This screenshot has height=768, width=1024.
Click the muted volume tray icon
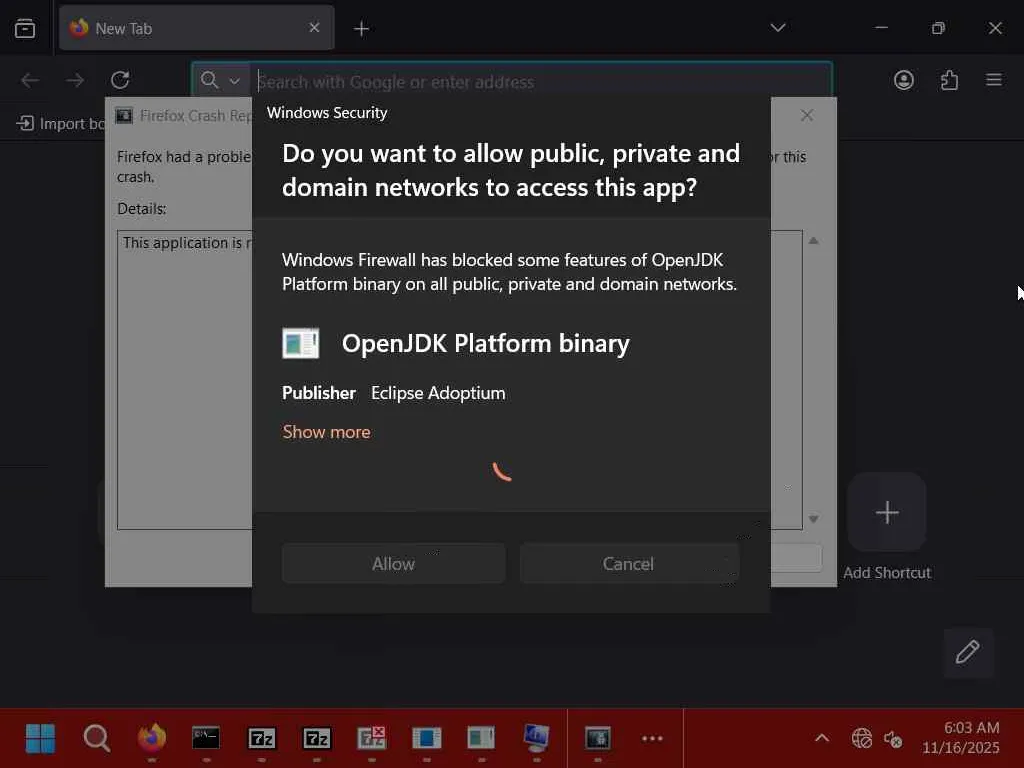click(893, 739)
